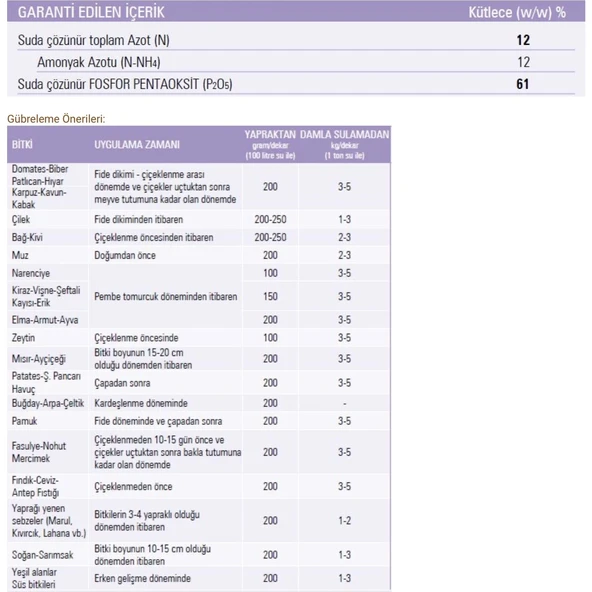Click the Bağ-Kivi row label

[27, 237]
